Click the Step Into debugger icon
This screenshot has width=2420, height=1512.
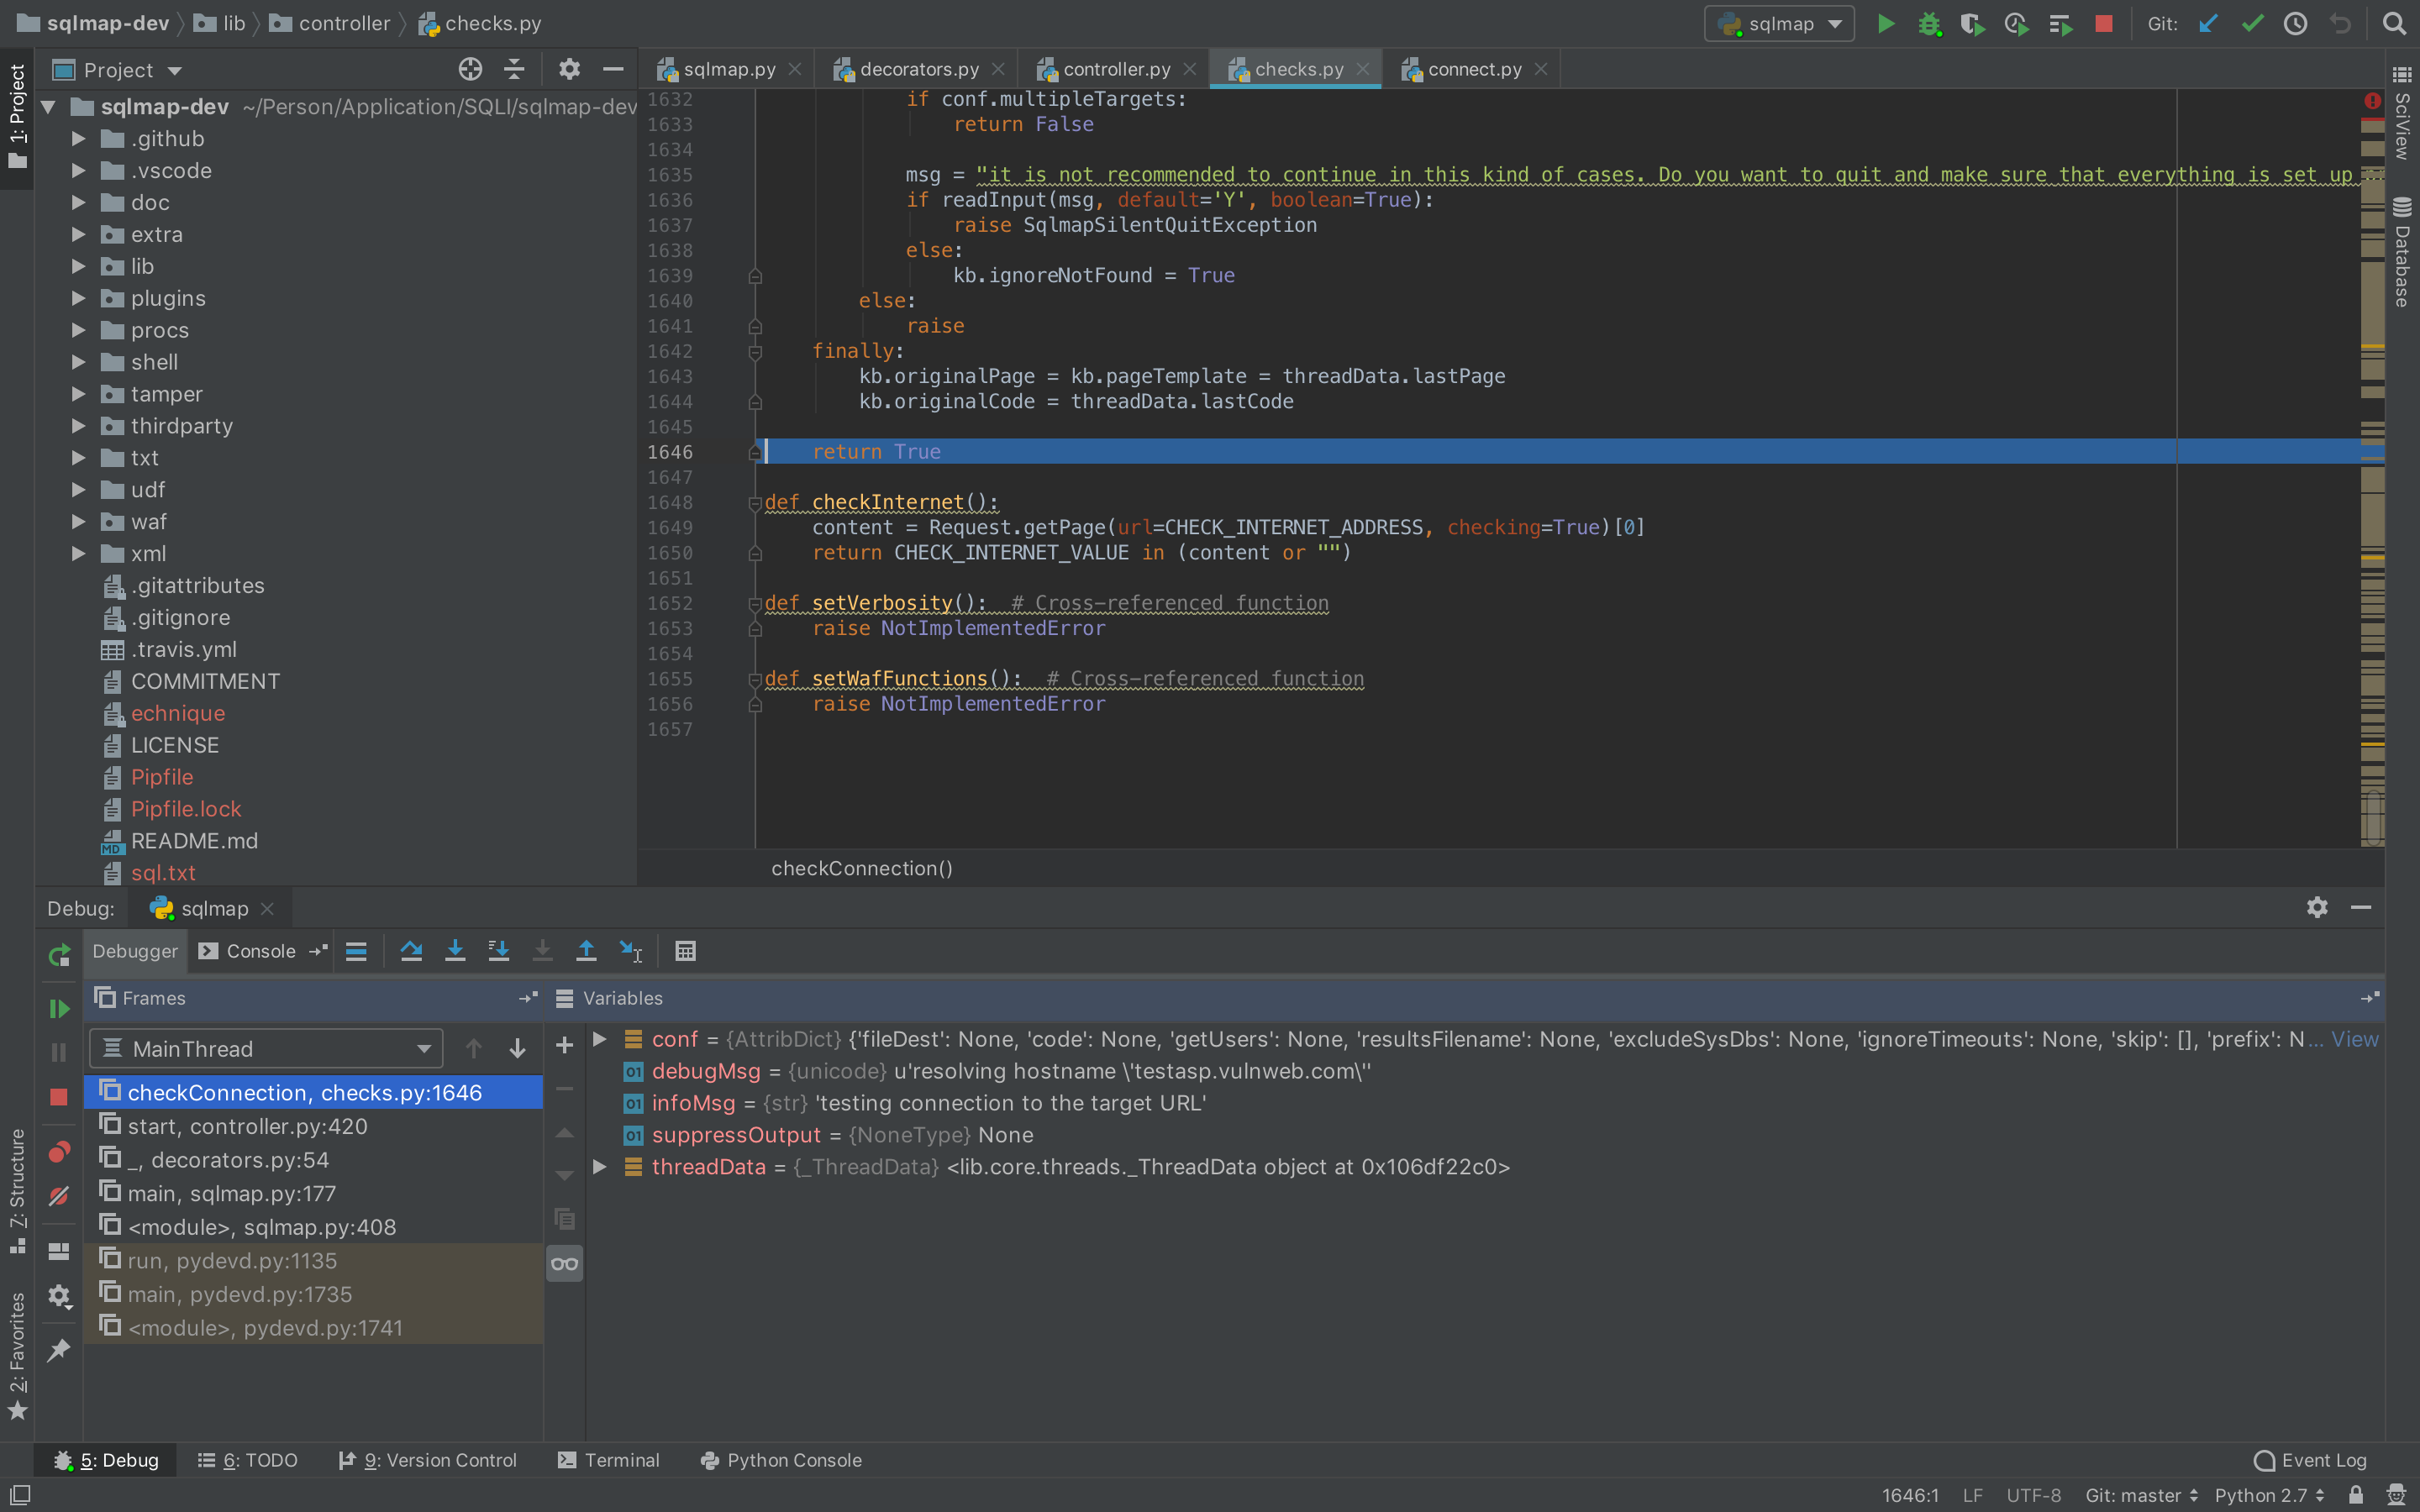coord(455,951)
